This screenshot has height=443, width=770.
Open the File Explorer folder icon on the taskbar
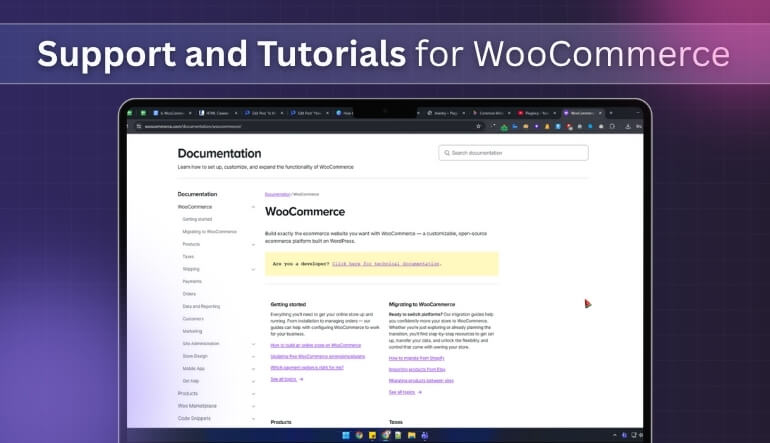pyautogui.click(x=412, y=435)
